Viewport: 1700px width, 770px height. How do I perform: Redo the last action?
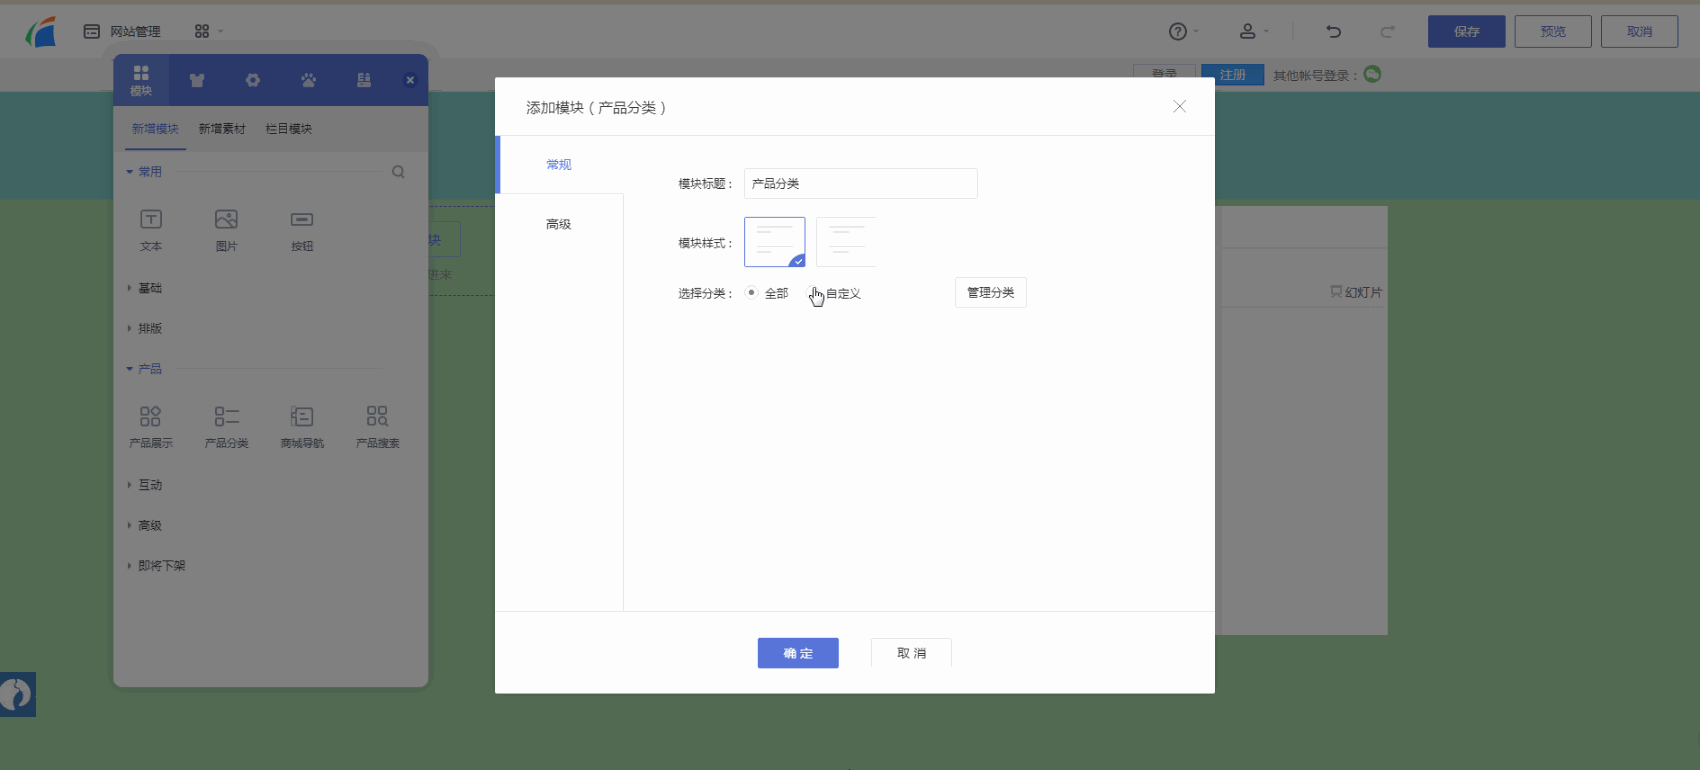pyautogui.click(x=1387, y=31)
